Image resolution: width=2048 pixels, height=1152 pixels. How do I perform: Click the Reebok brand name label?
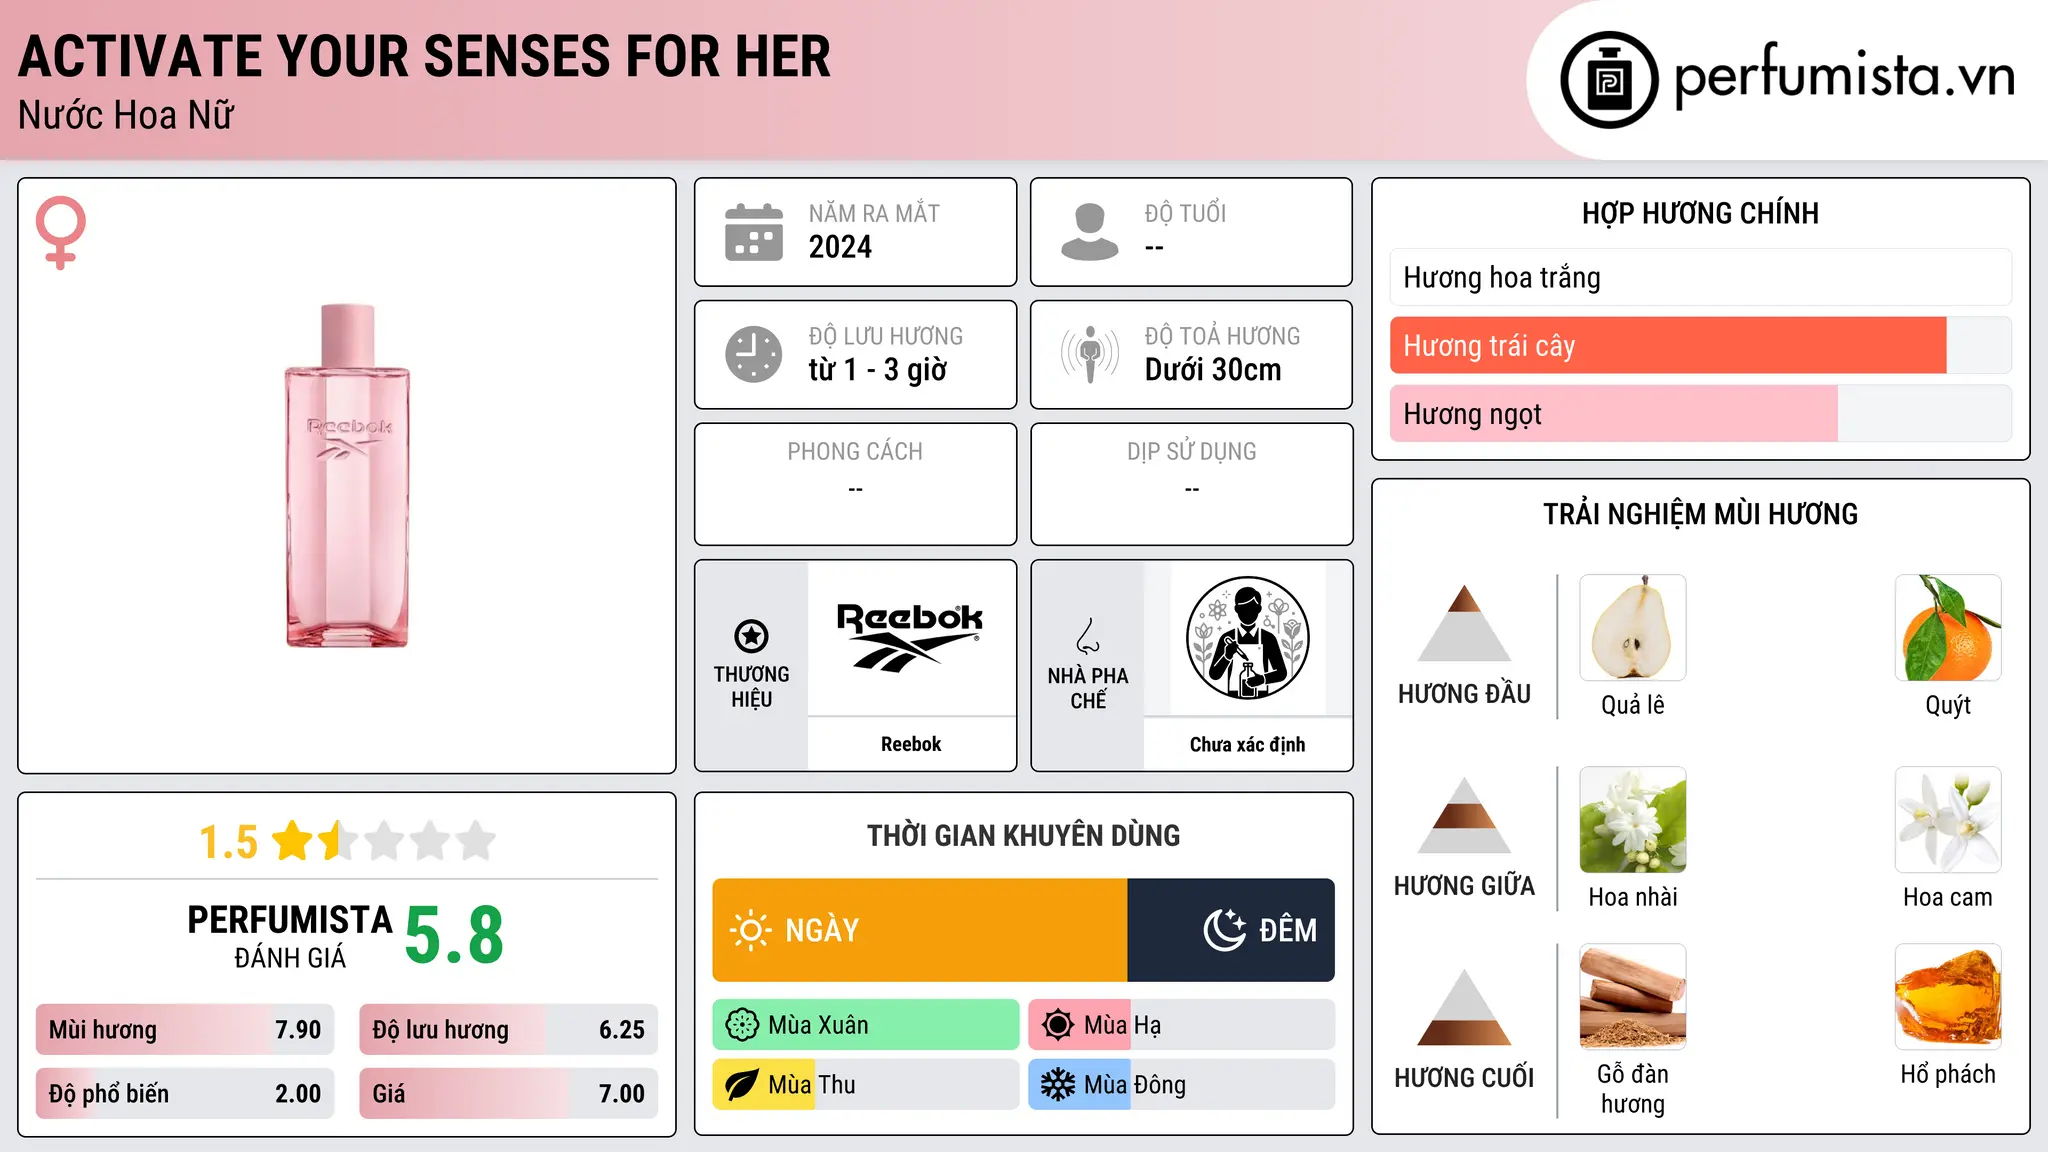pos(911,744)
